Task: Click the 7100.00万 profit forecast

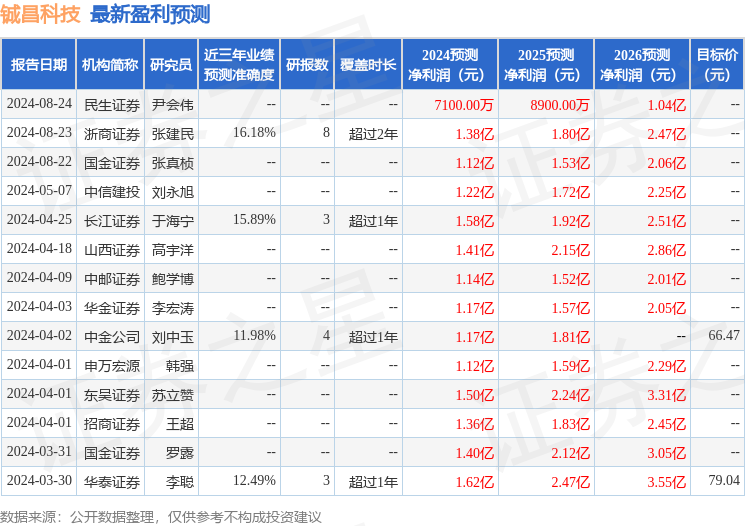Action: click(464, 105)
